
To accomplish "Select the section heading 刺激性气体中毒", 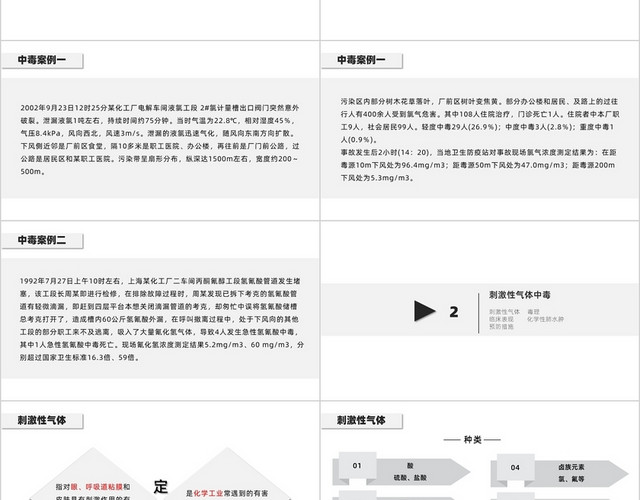I will 520,295.
